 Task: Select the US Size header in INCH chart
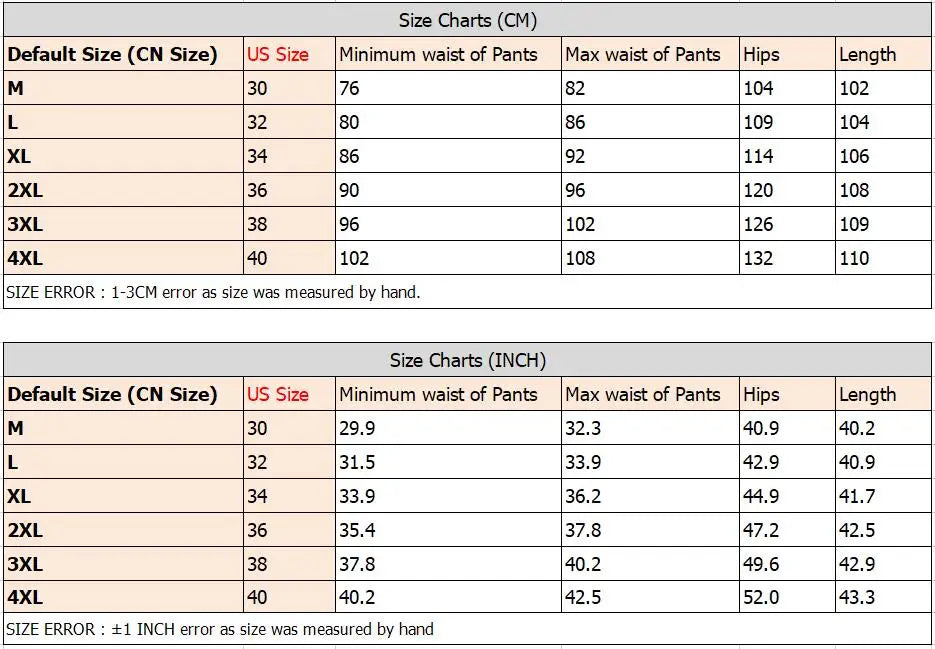tap(278, 394)
